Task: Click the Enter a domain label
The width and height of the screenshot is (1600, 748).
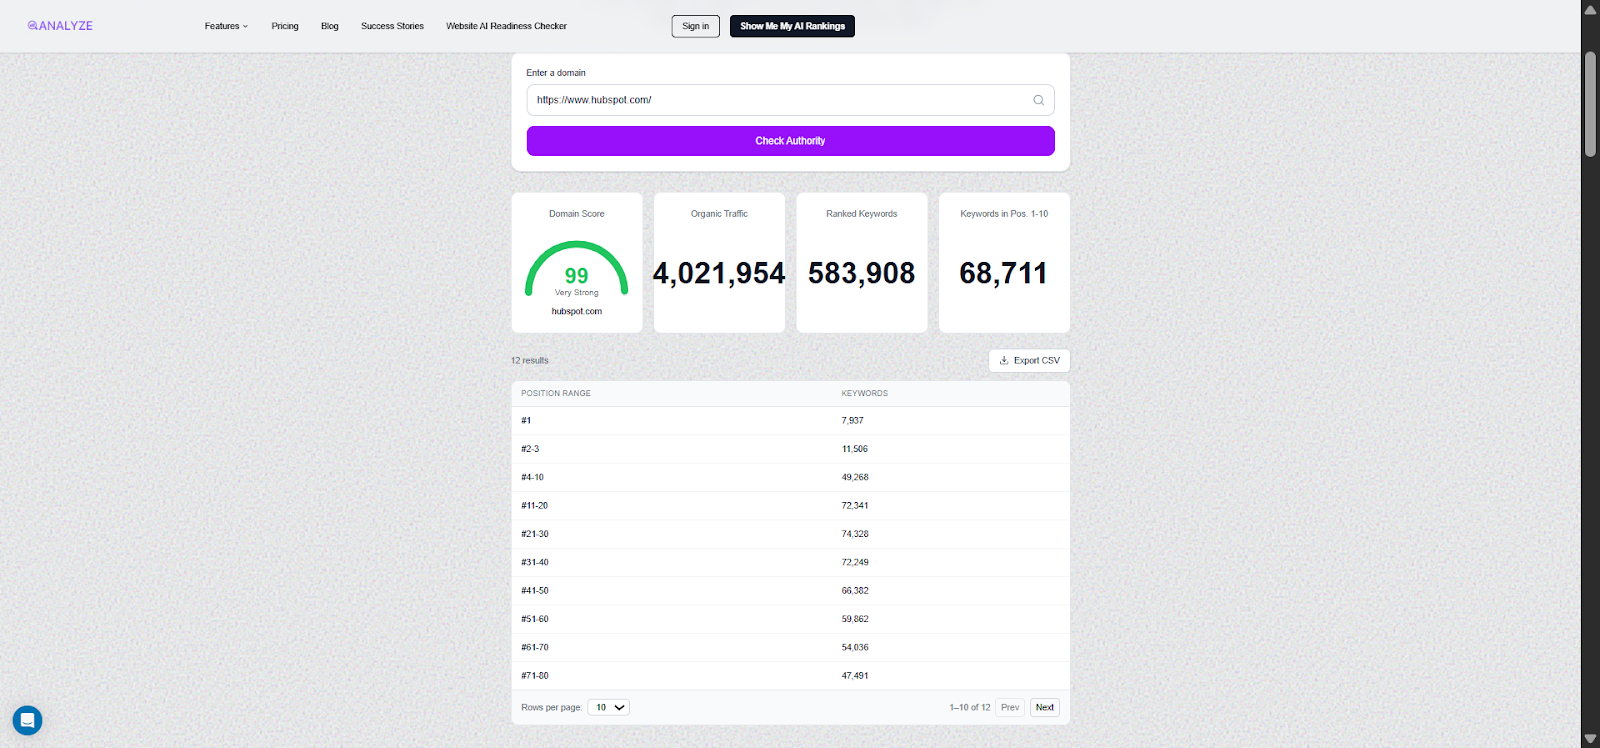Action: 556,73
